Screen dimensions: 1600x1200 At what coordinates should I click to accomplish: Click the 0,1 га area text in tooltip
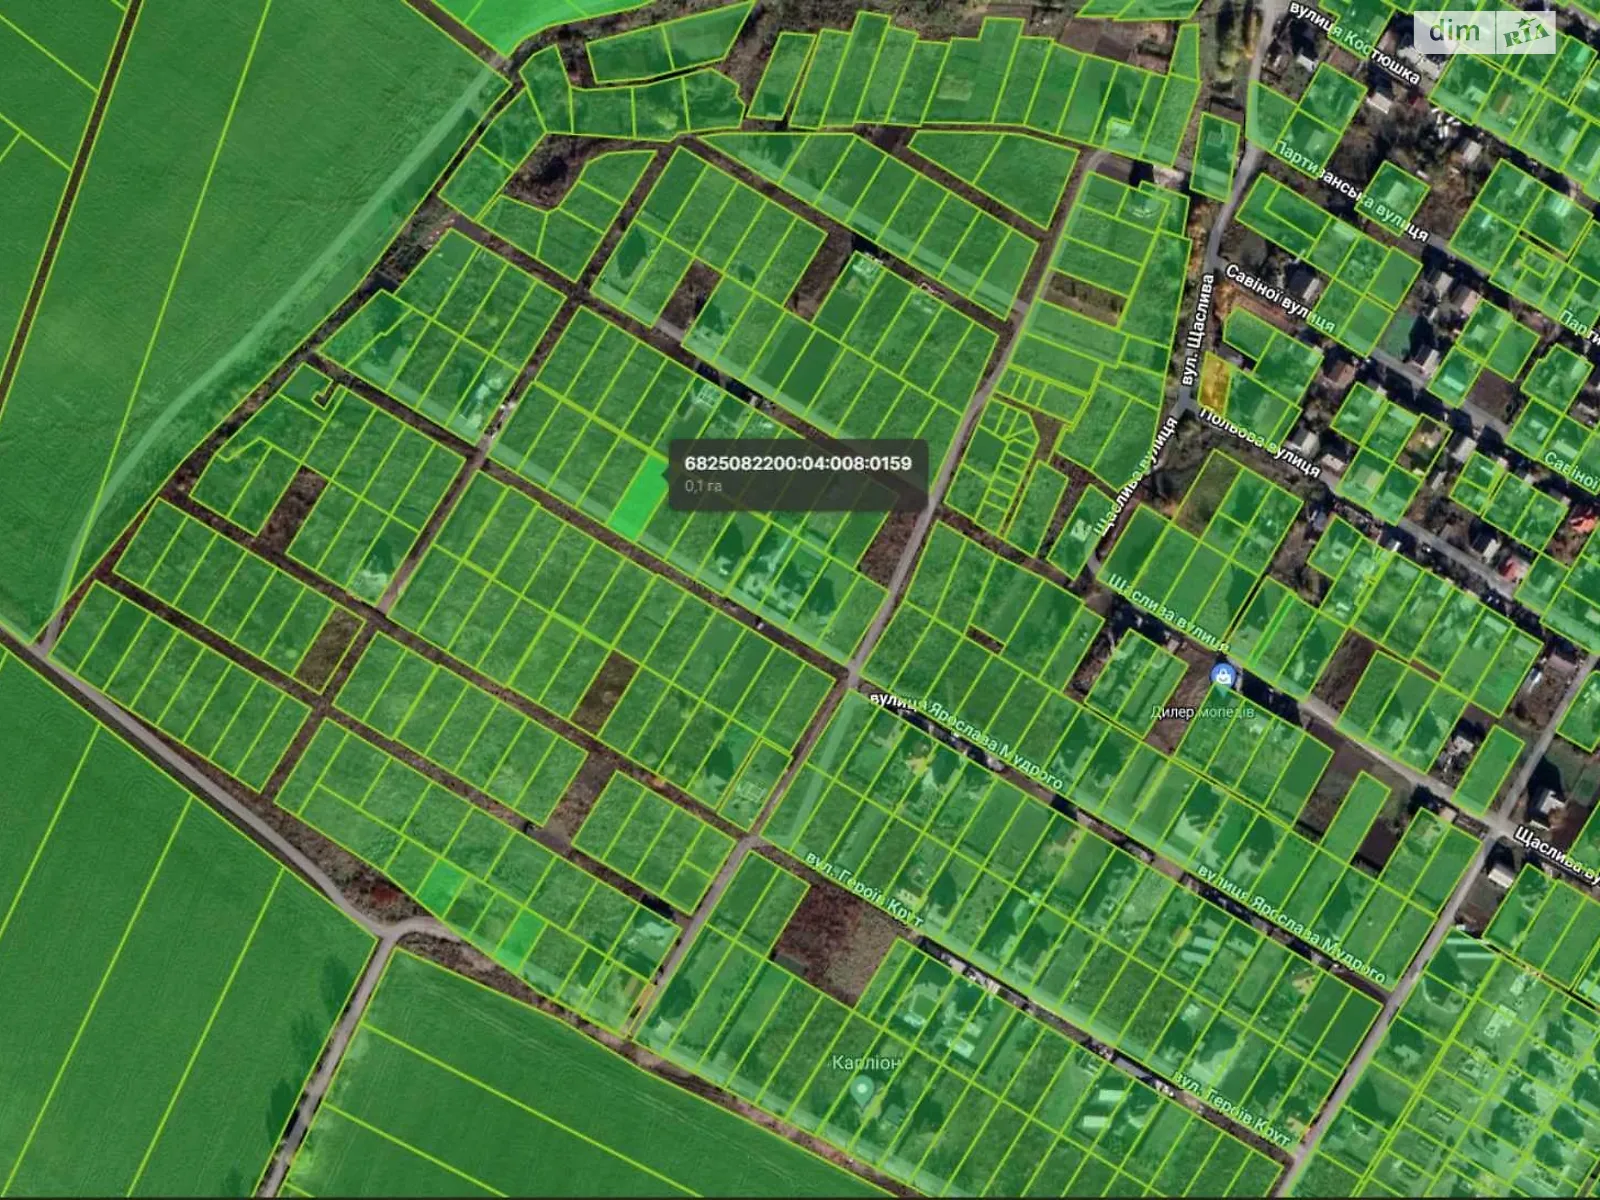pyautogui.click(x=703, y=486)
